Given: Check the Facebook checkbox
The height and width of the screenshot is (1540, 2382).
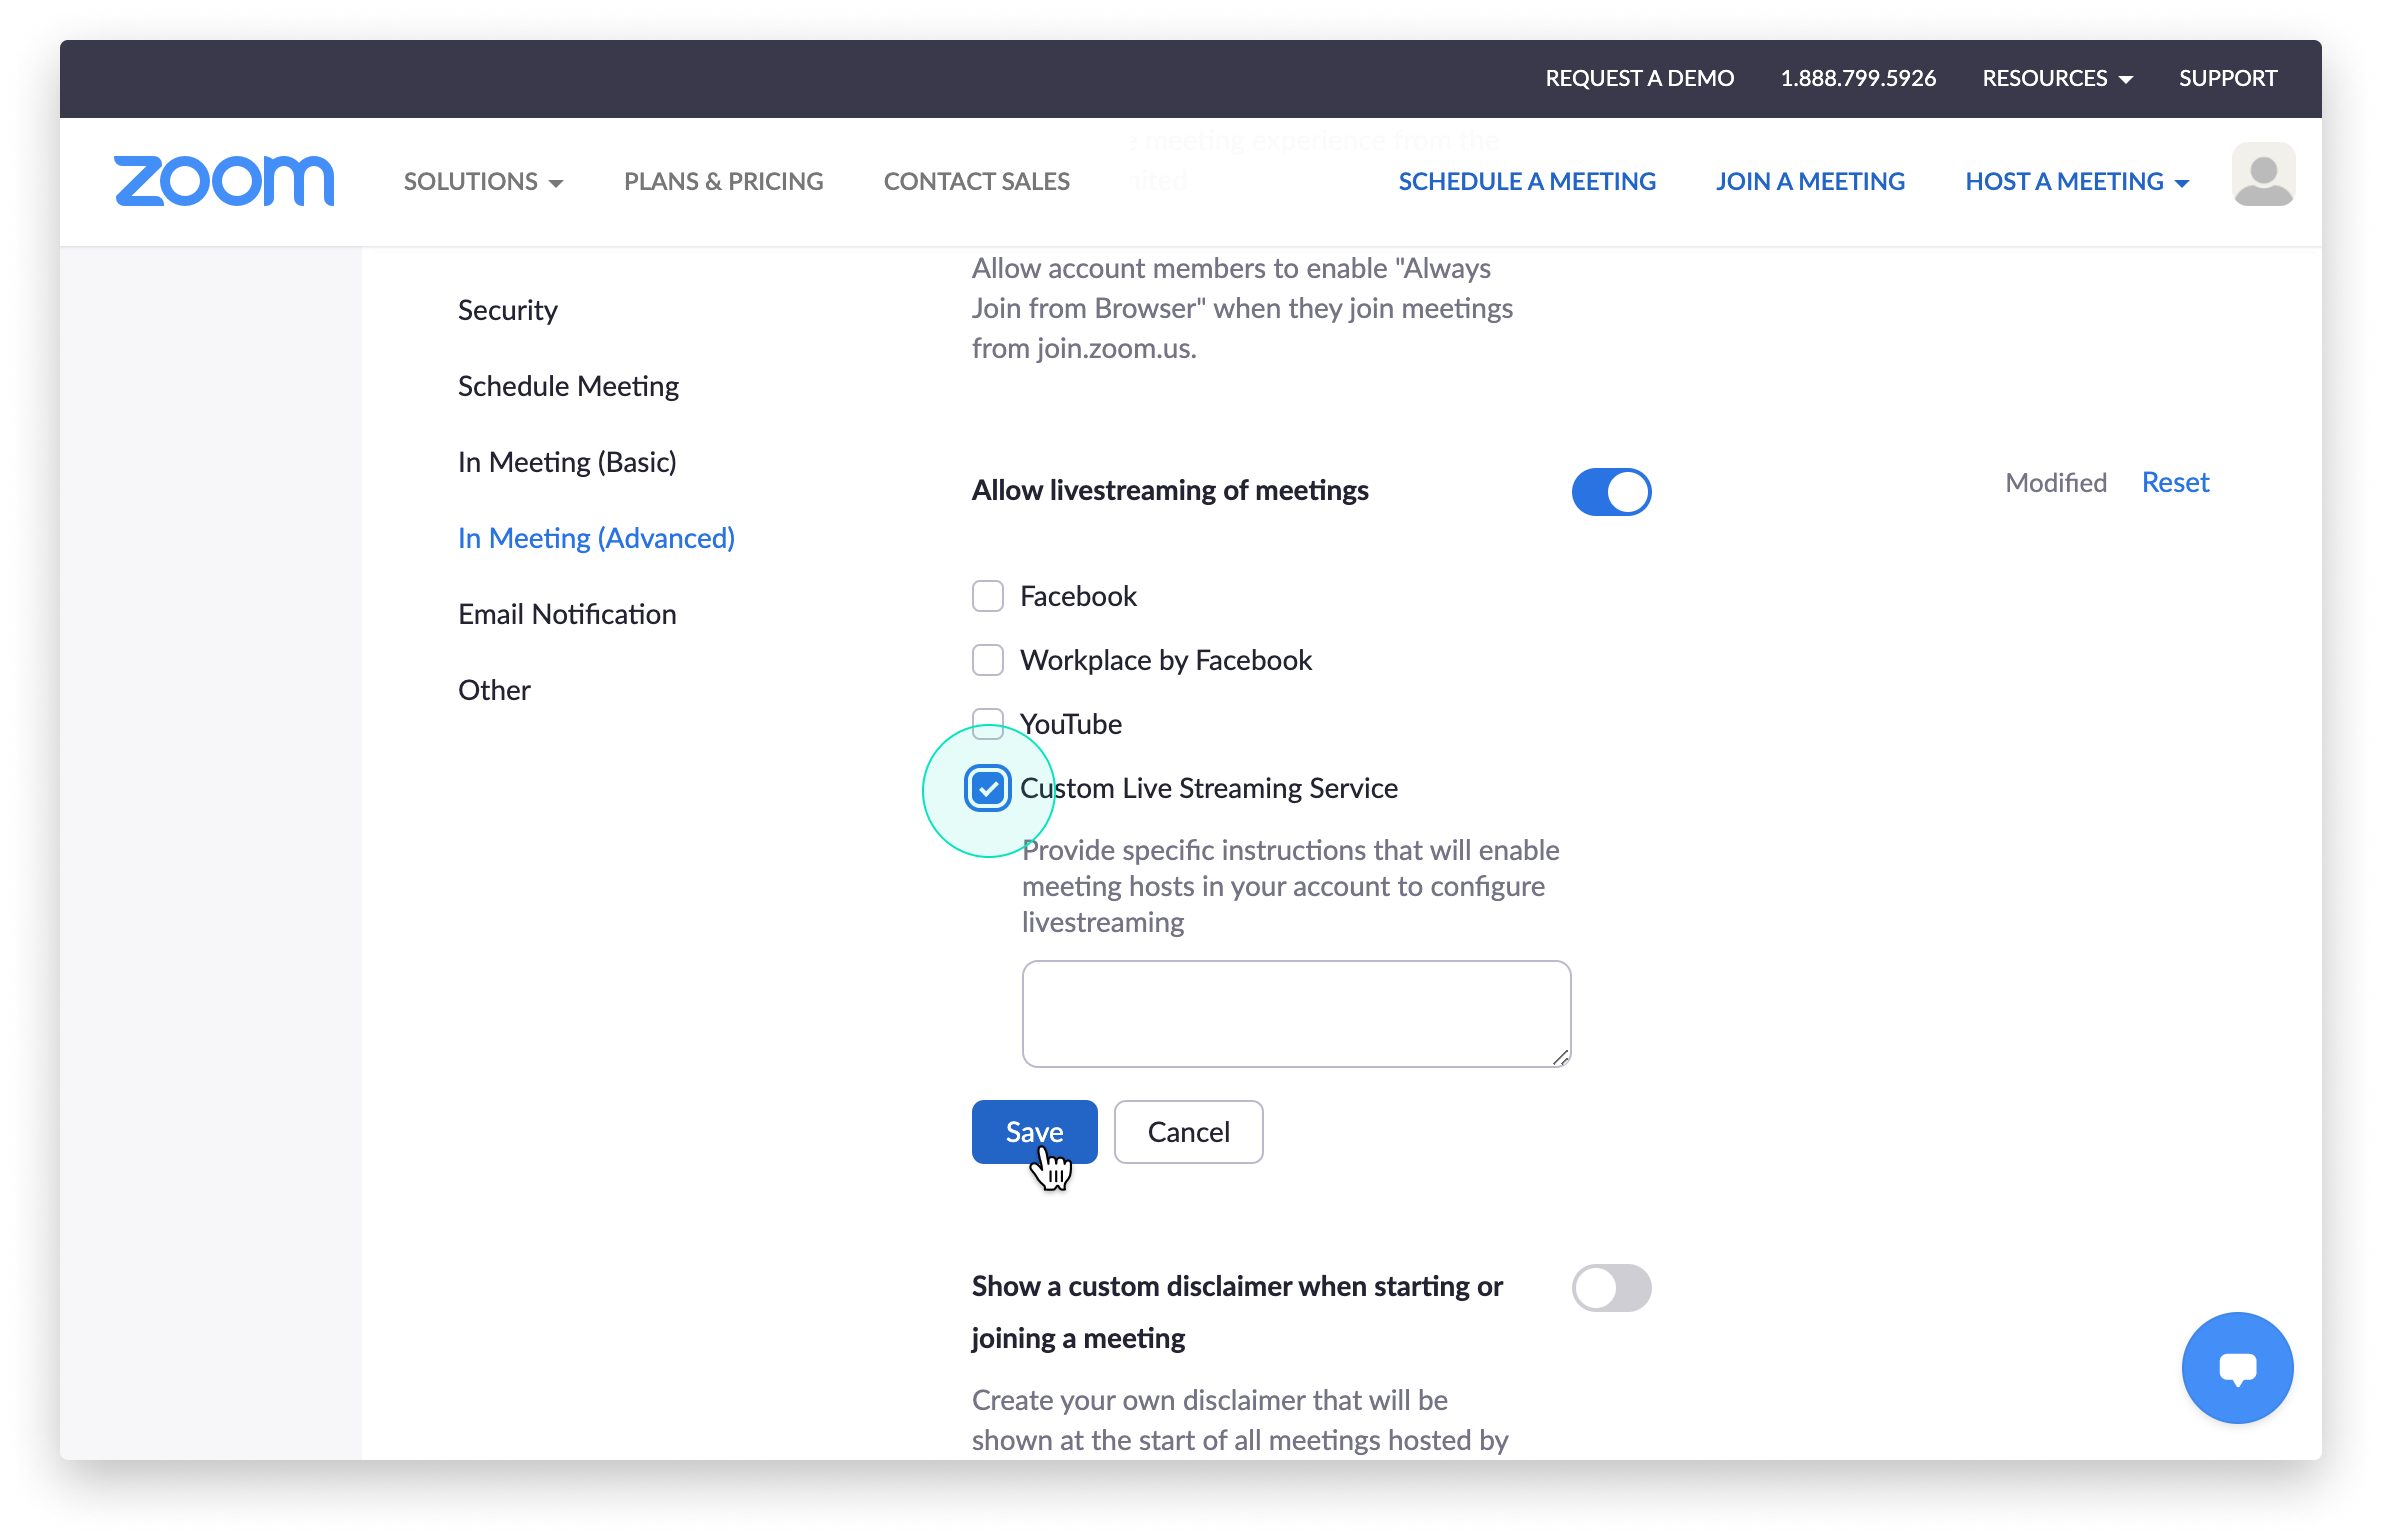Looking at the screenshot, I should coord(988,596).
